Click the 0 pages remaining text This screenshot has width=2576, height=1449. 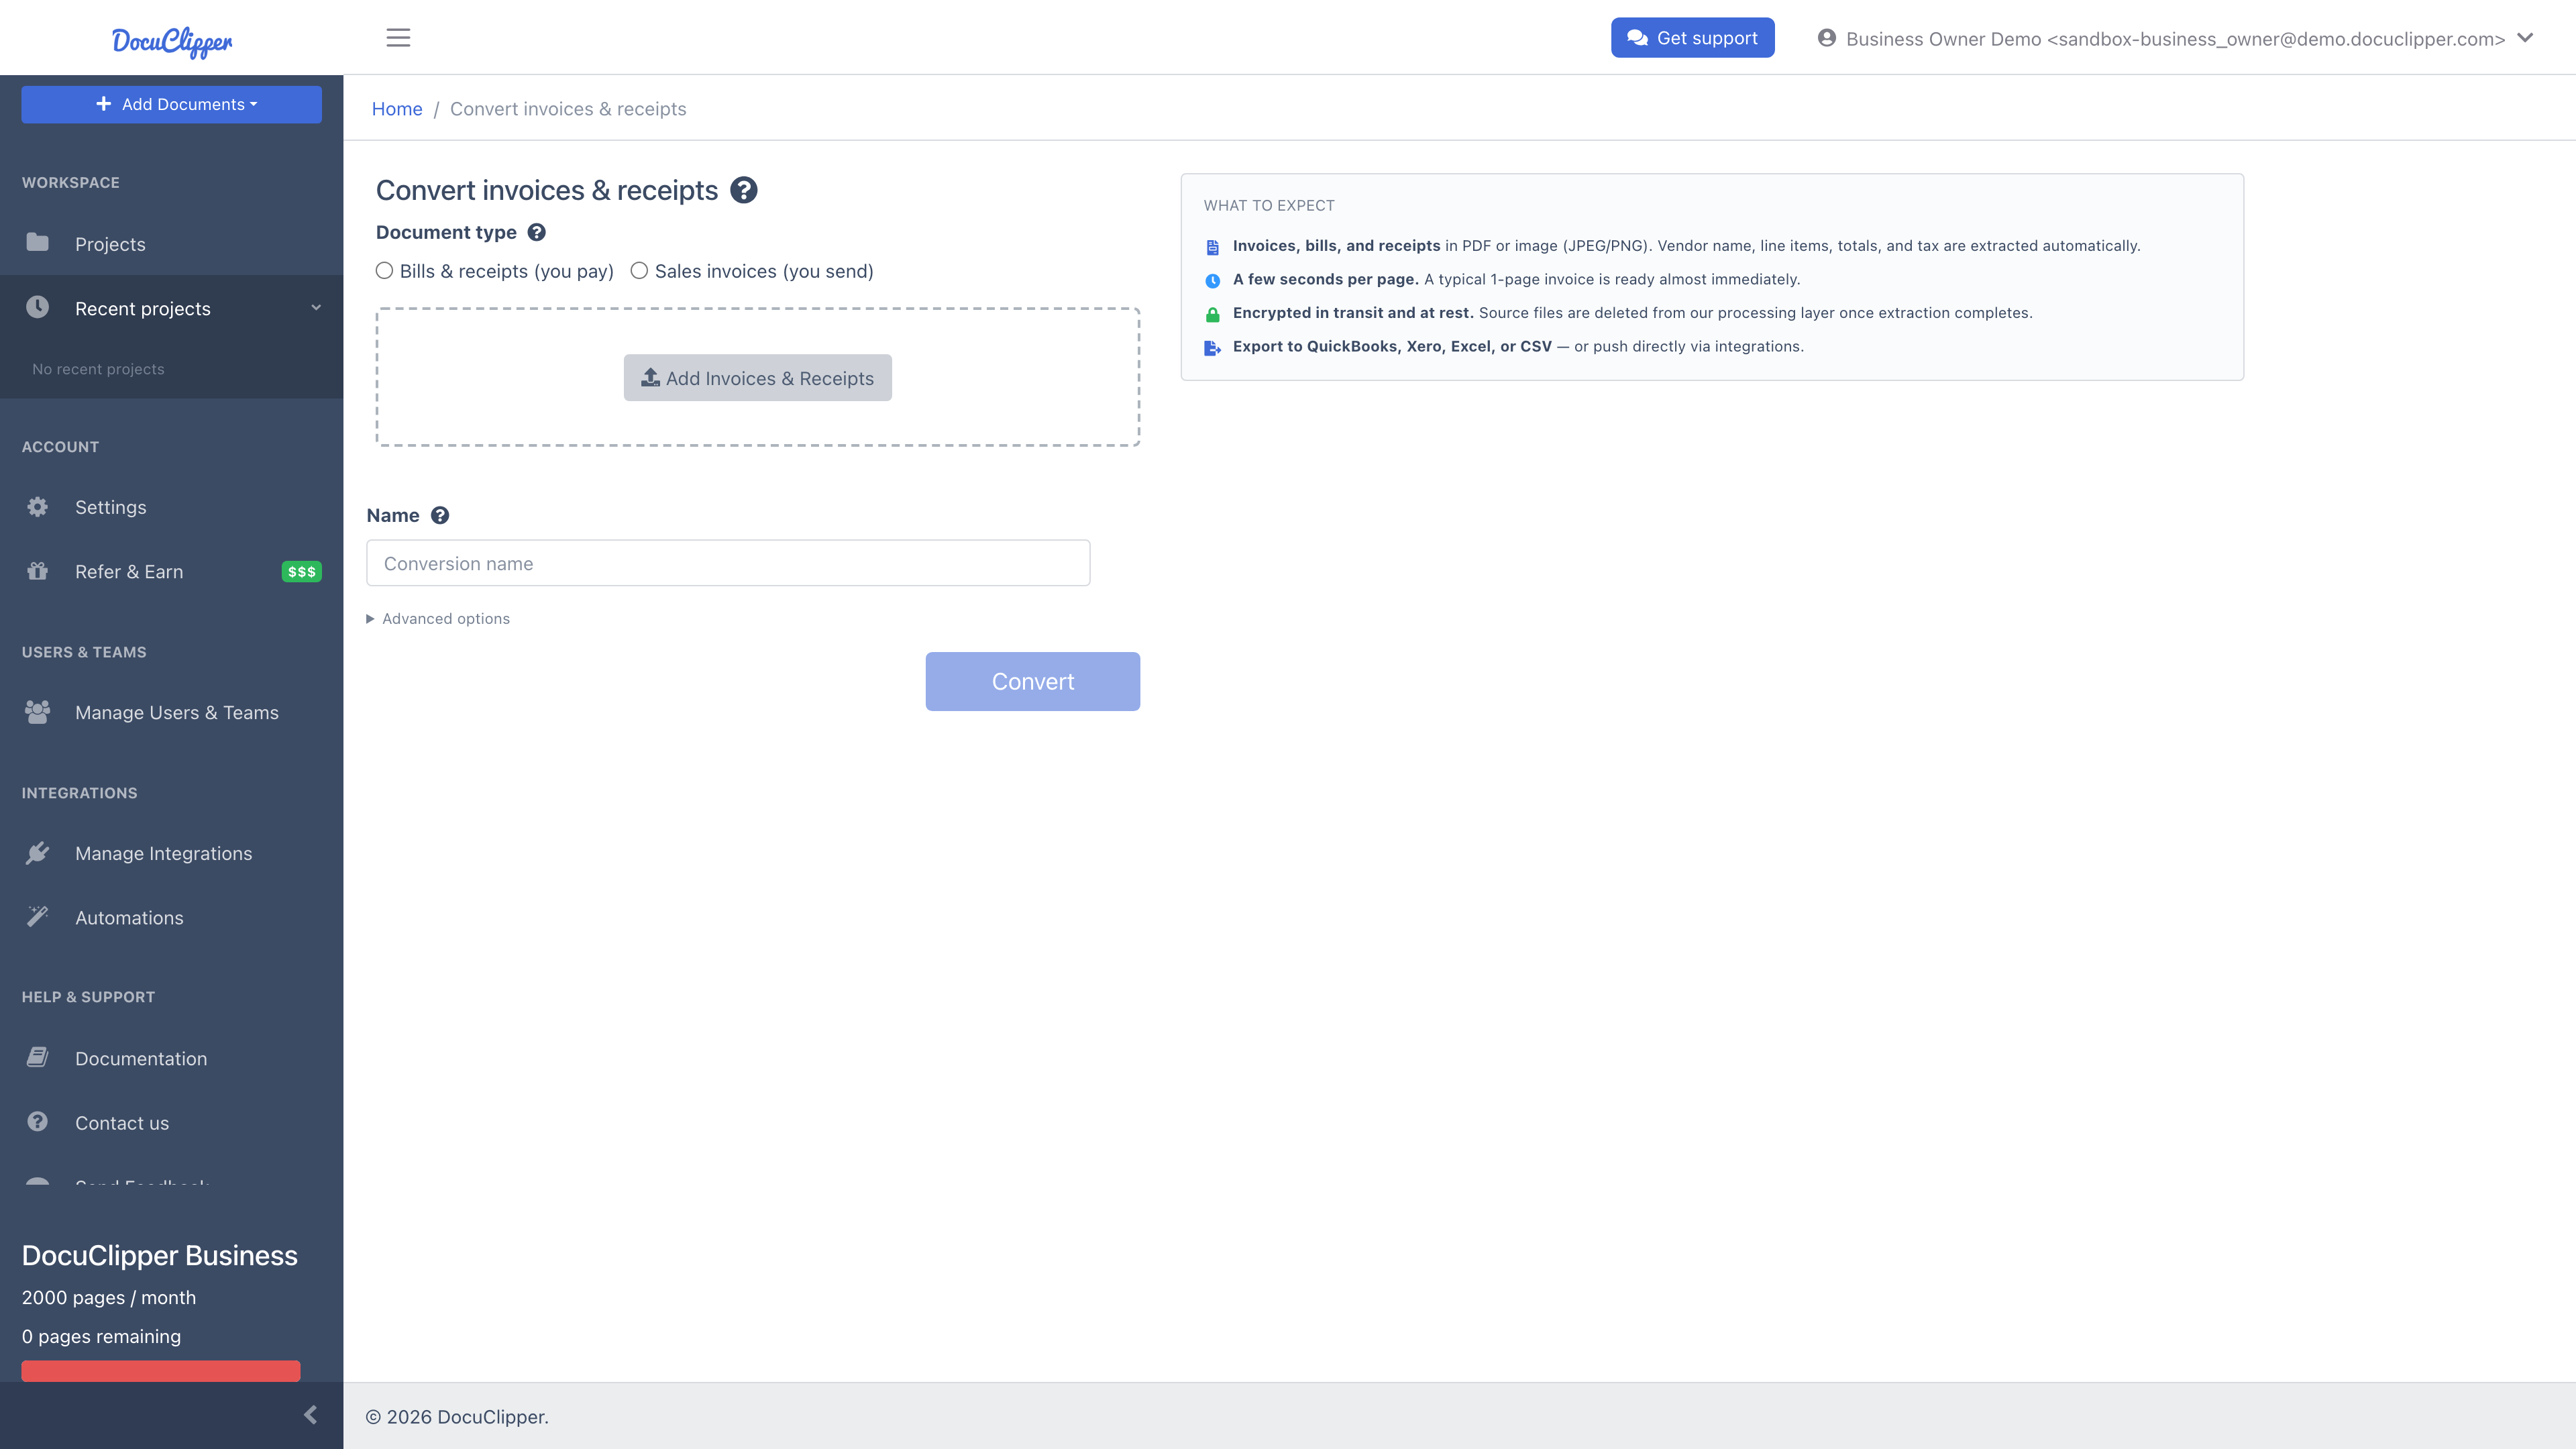[101, 1337]
